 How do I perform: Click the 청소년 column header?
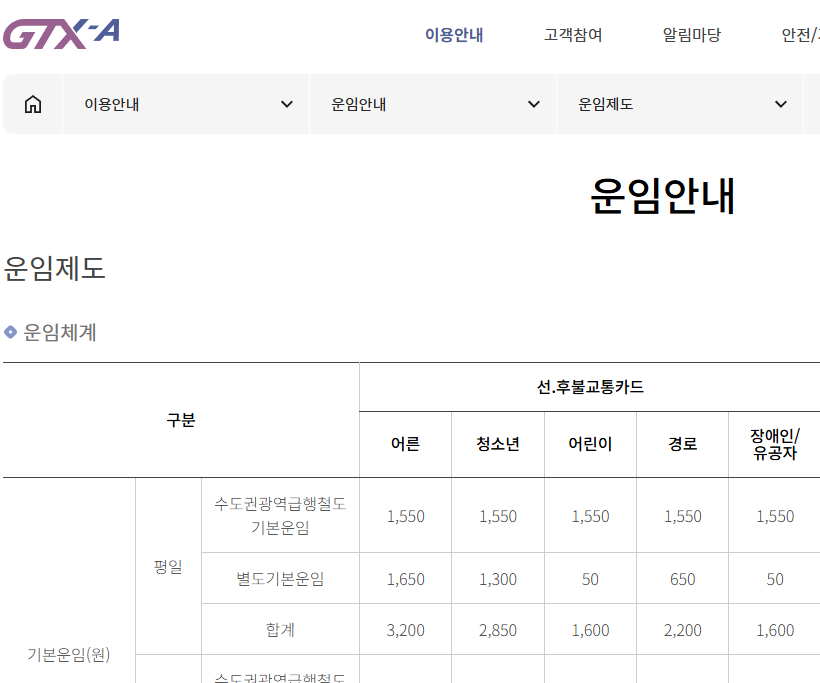(497, 445)
